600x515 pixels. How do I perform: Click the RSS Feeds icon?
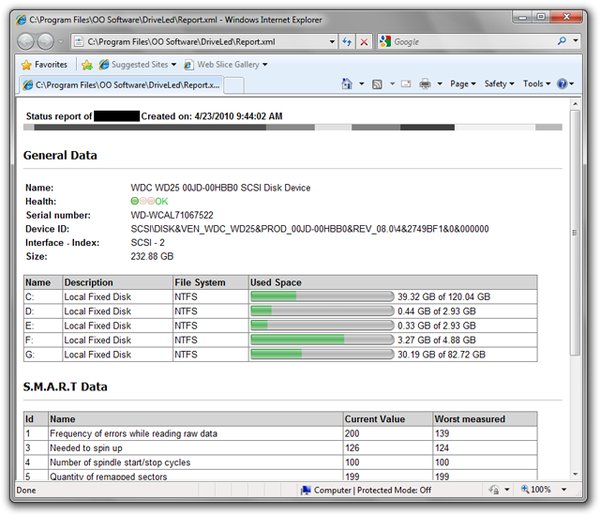point(377,84)
